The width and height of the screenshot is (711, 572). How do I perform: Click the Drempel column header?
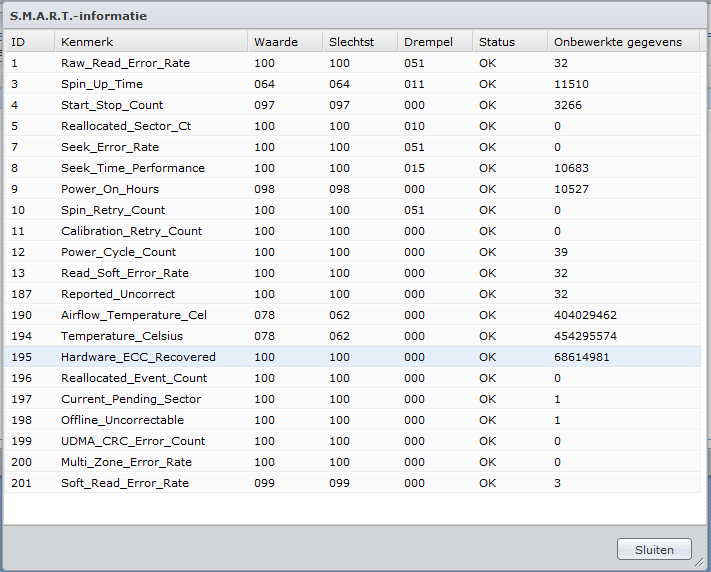434,42
